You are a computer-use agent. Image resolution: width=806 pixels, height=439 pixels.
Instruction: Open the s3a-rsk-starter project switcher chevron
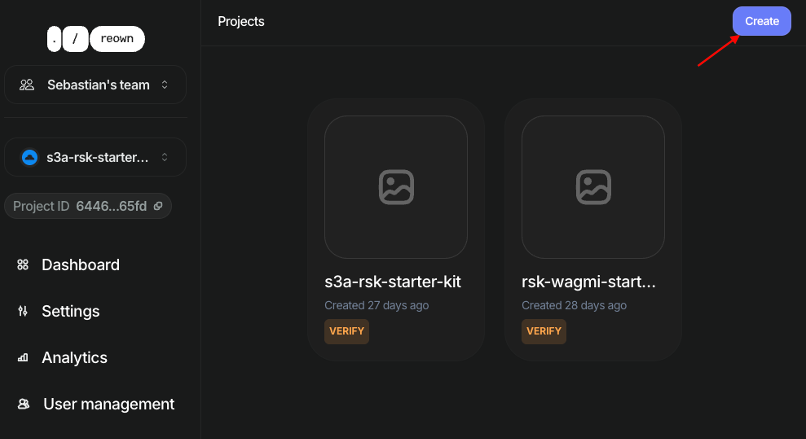click(x=164, y=157)
